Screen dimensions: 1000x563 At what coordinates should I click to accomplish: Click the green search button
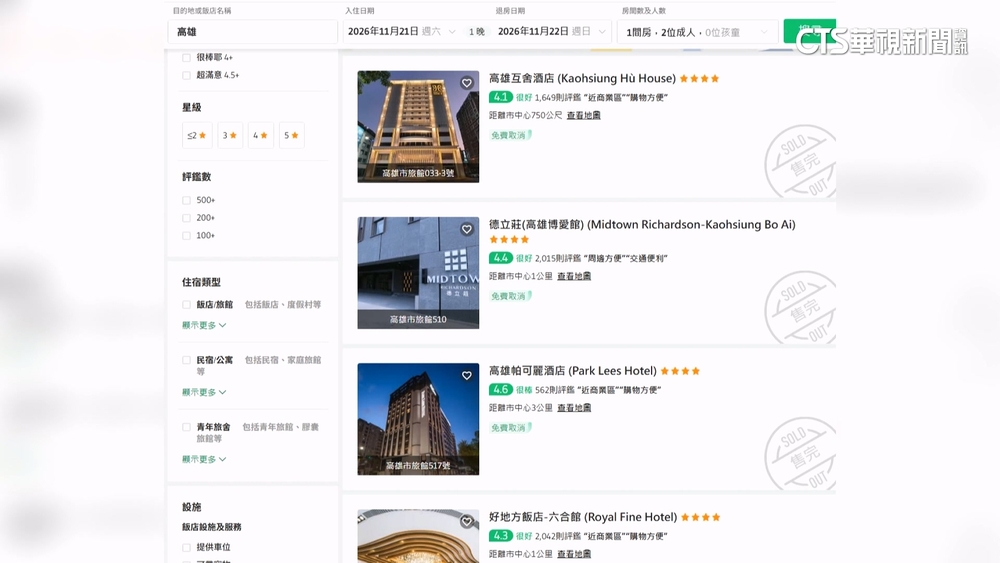[x=809, y=31]
